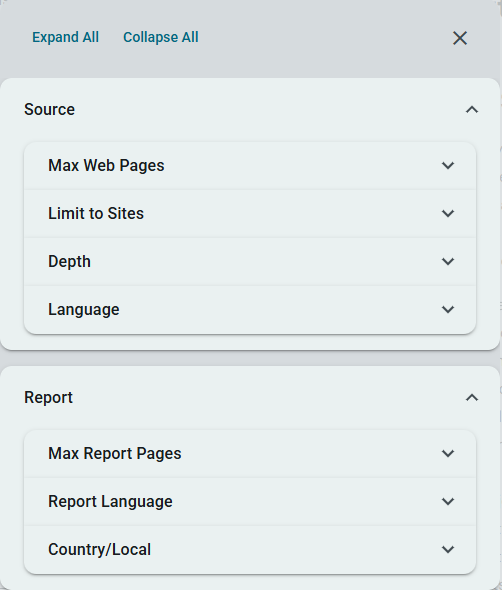Expand the Max Report Pages chevron arrow

click(448, 453)
